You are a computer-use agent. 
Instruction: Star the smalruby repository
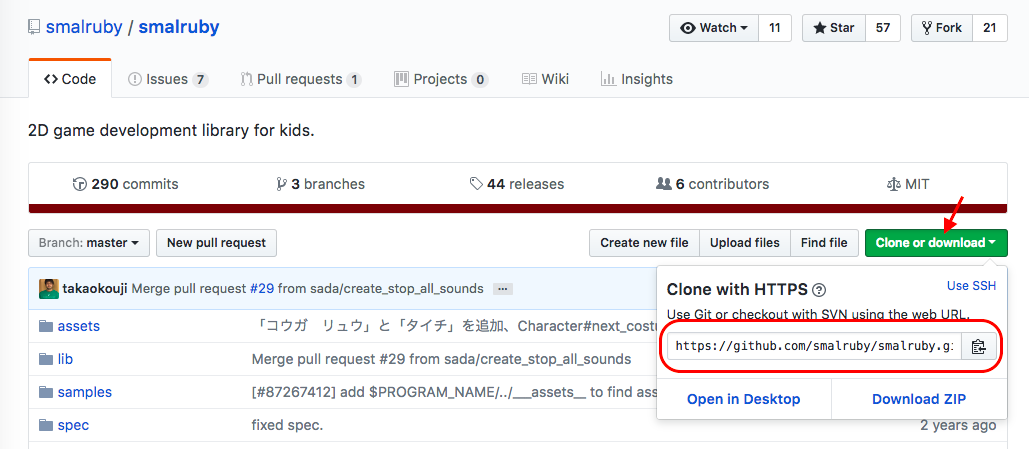point(830,28)
